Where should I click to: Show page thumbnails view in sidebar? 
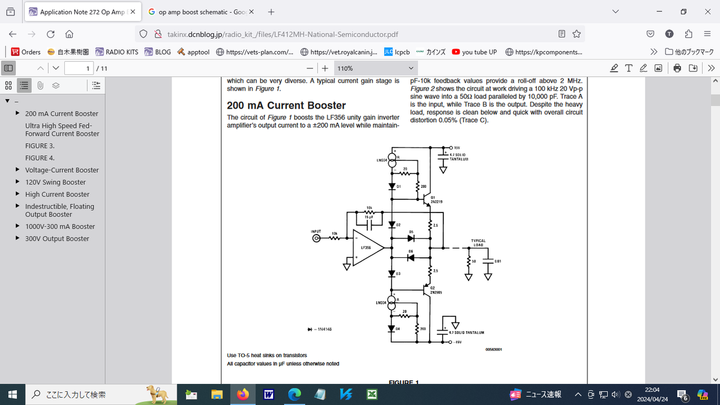pyautogui.click(x=9, y=86)
